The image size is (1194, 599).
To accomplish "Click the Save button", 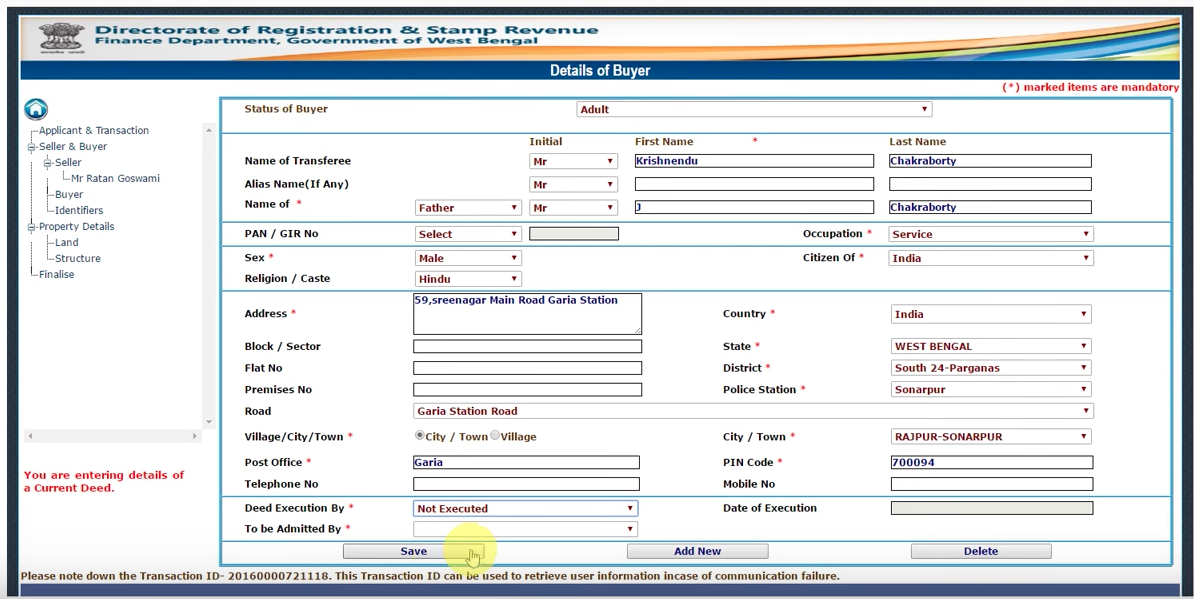I will [x=413, y=551].
